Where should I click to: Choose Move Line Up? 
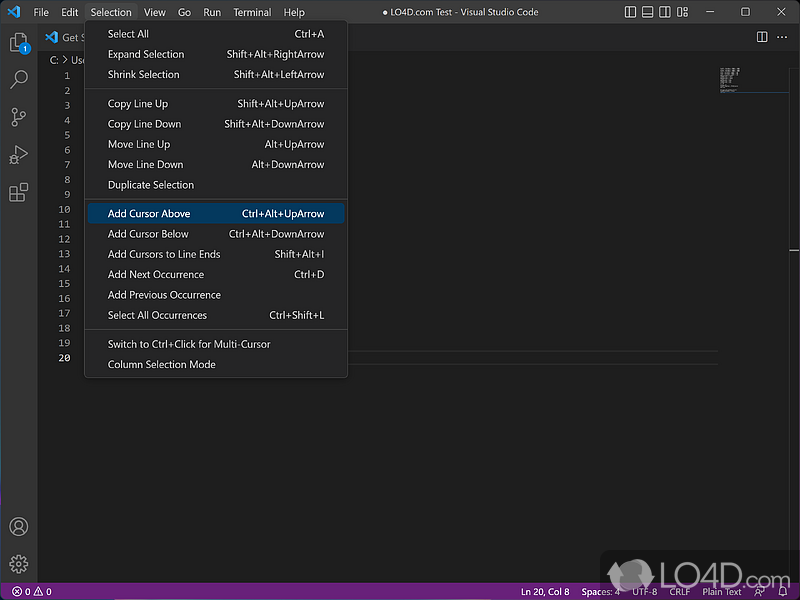pyautogui.click(x=216, y=144)
